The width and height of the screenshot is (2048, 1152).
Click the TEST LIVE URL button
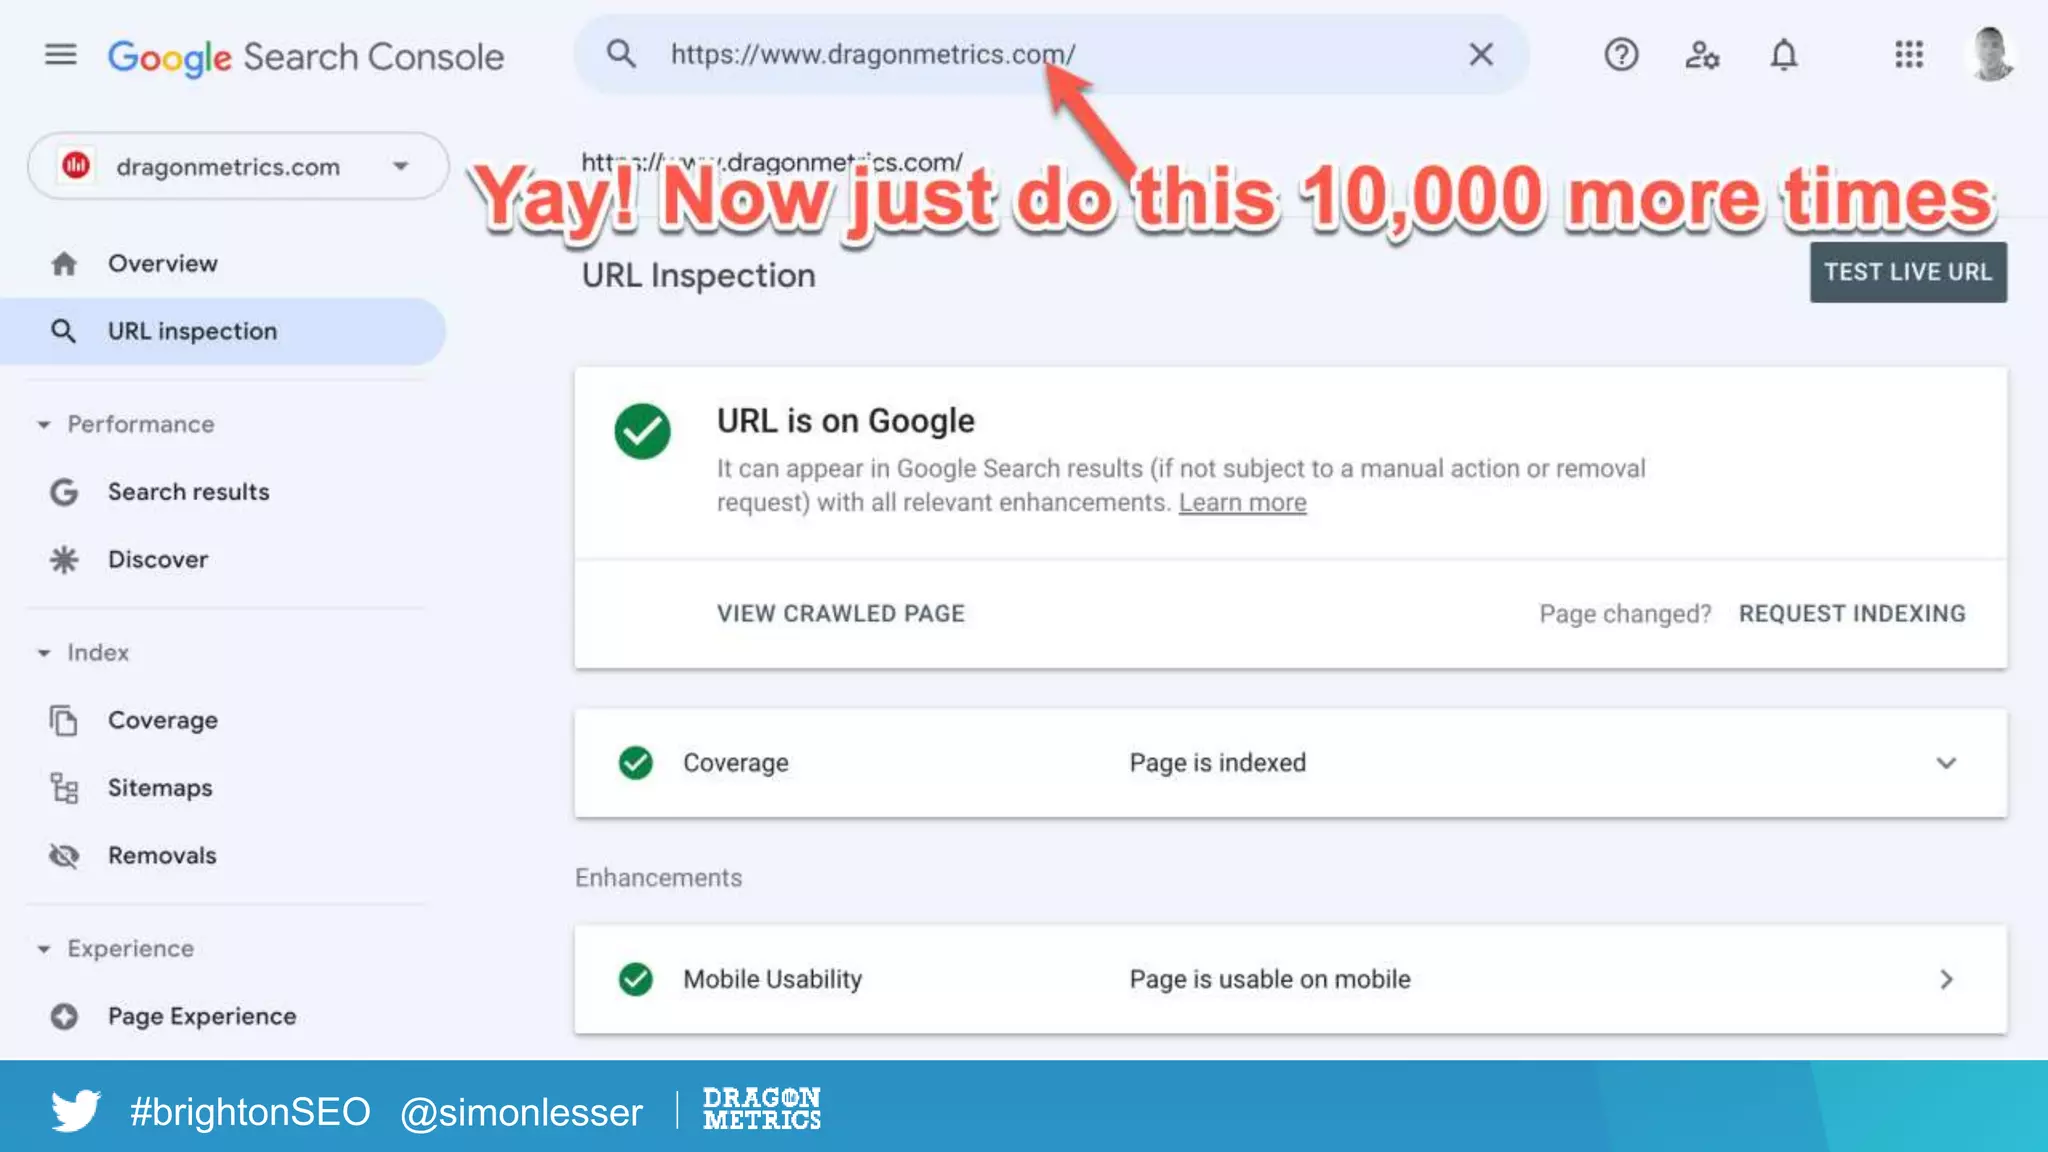coord(1908,272)
